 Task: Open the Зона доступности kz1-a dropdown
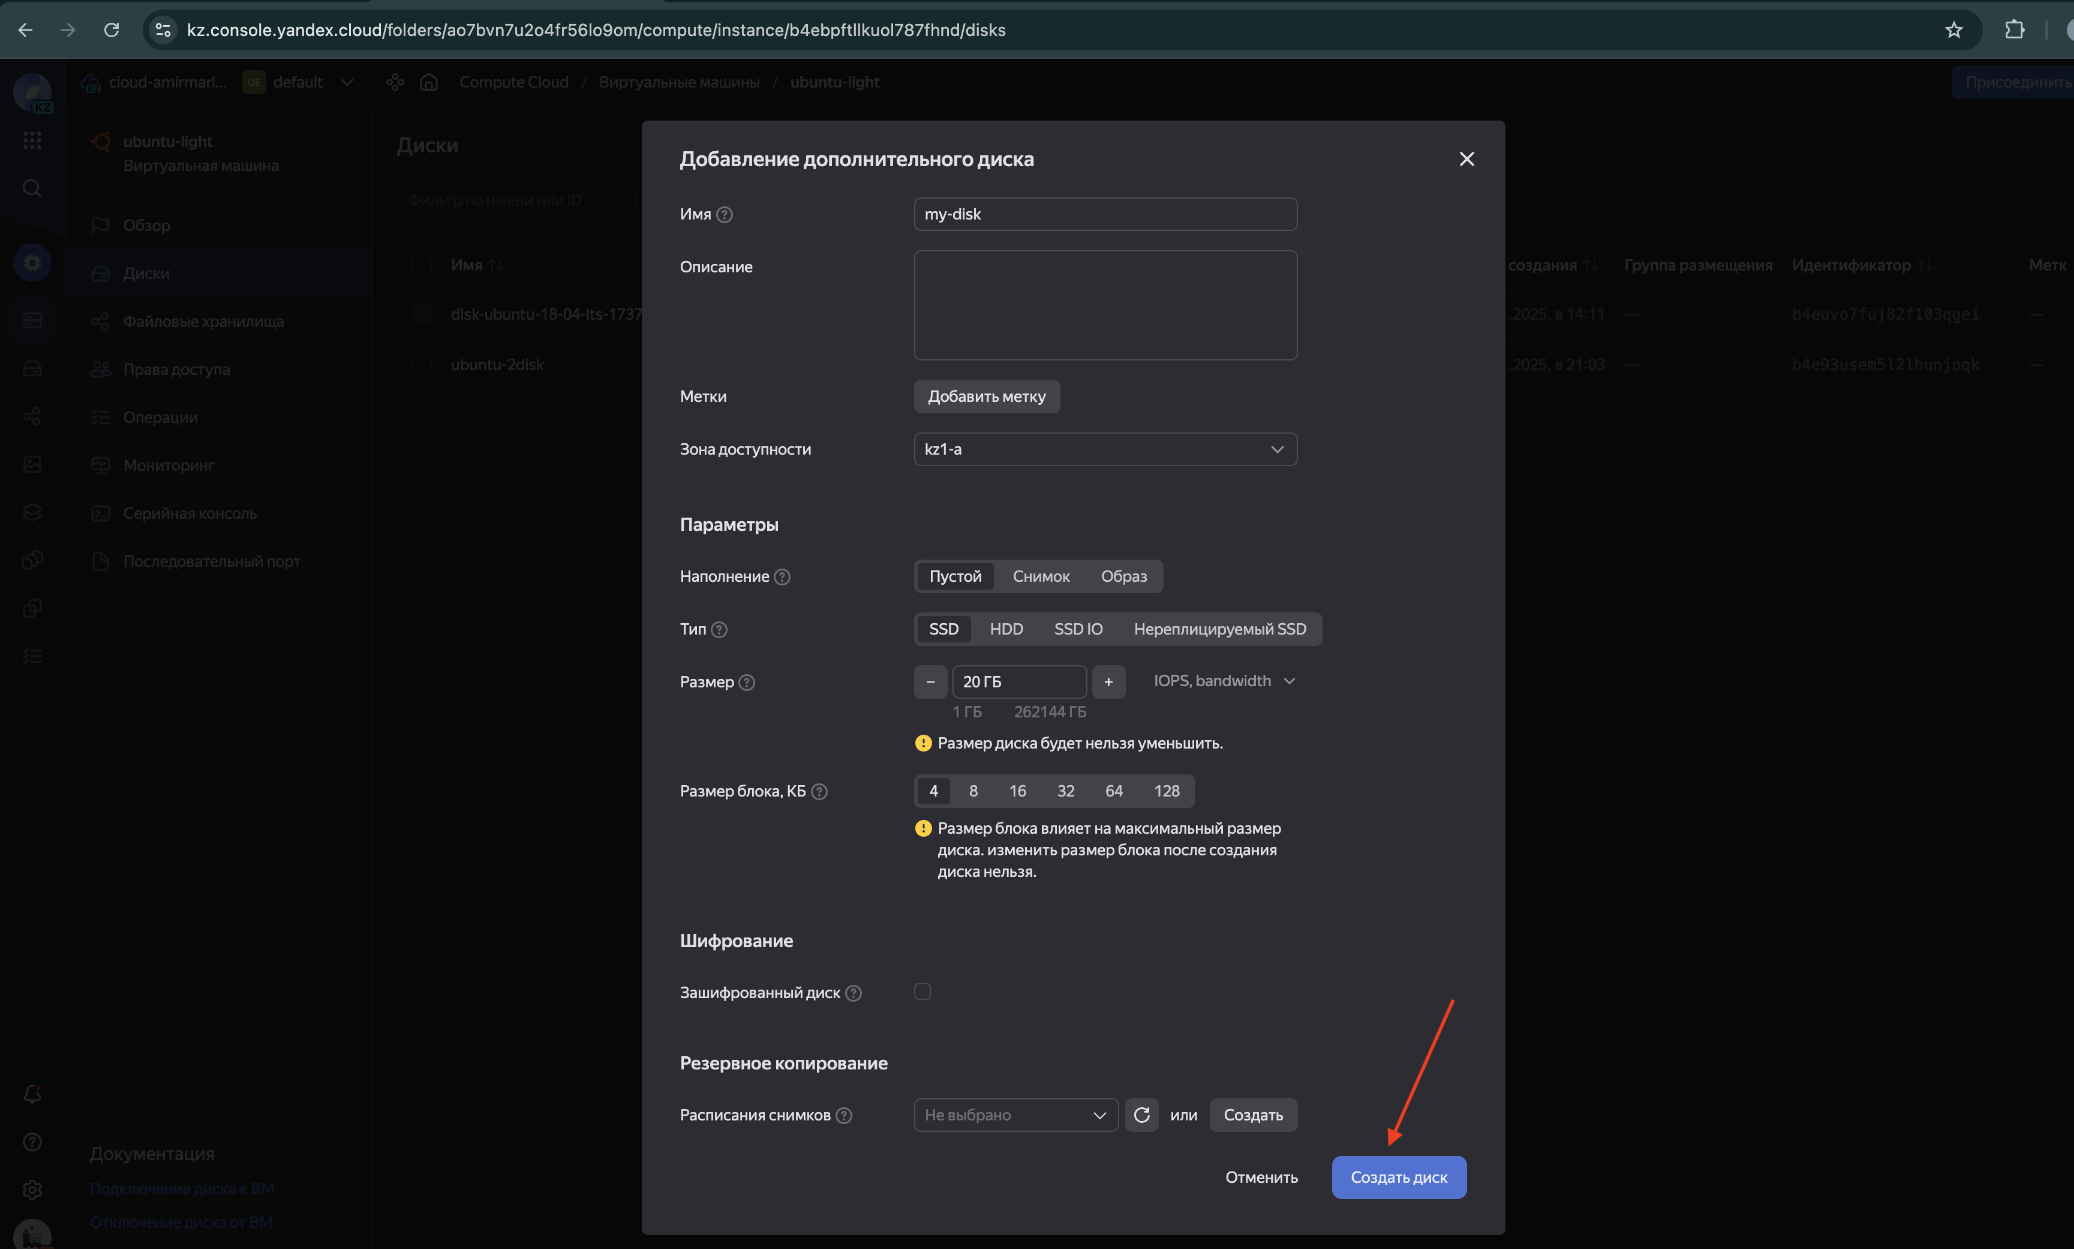1105,449
